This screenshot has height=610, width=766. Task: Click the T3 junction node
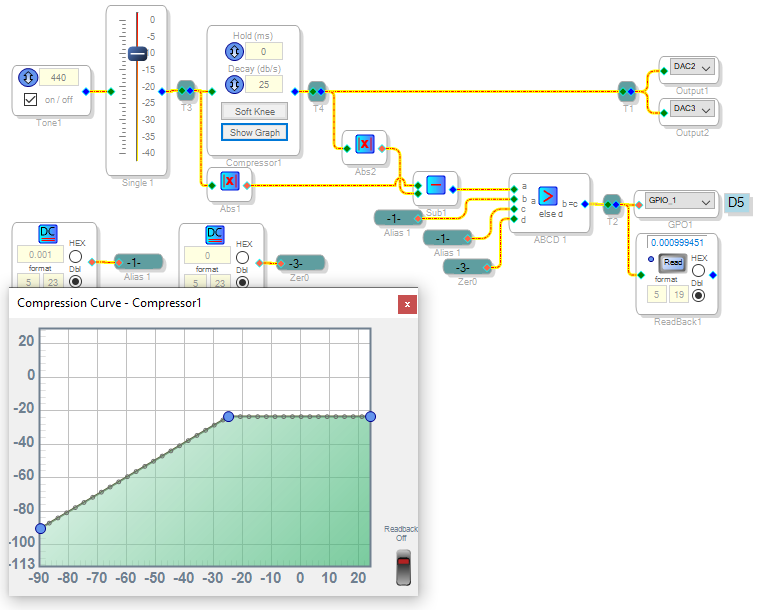point(186,91)
